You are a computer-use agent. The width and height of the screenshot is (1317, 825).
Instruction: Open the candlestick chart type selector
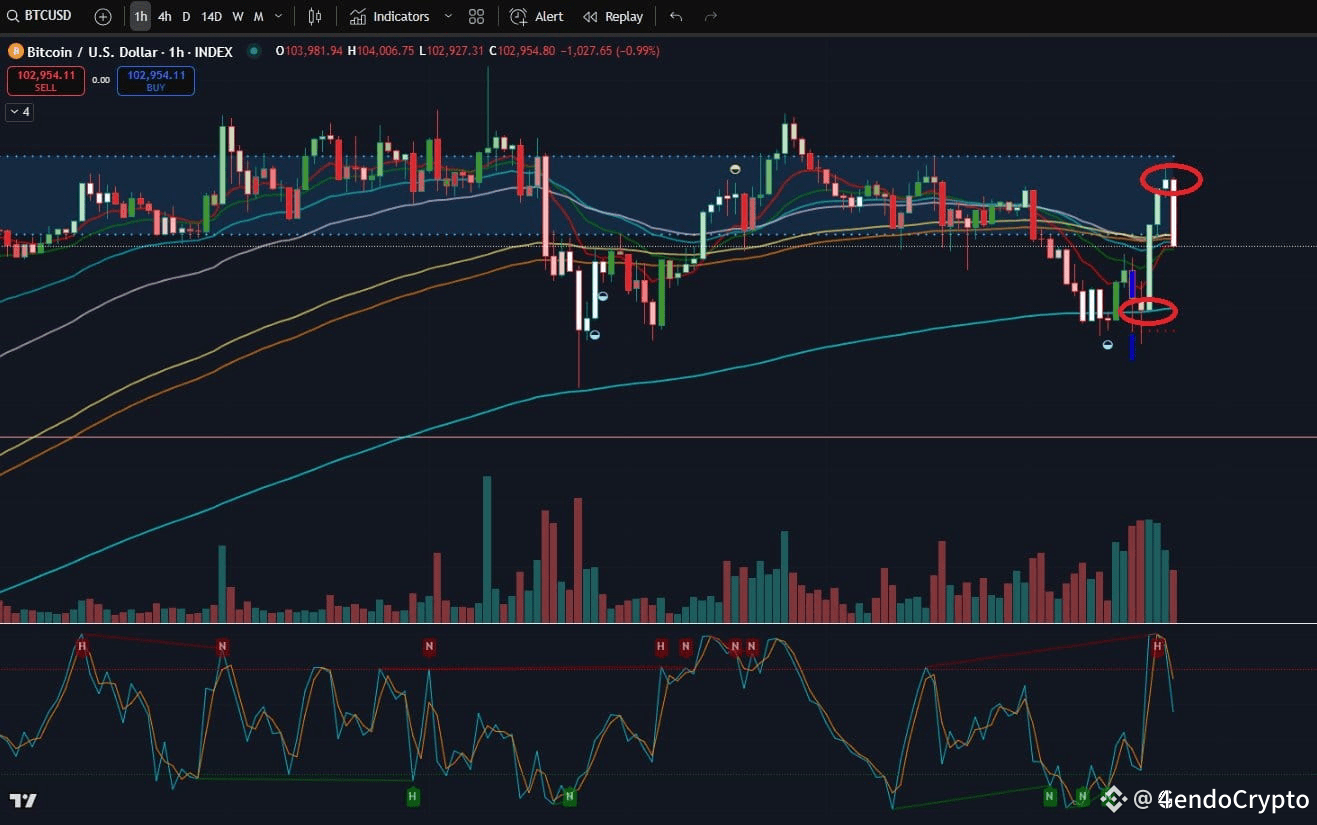click(x=315, y=17)
